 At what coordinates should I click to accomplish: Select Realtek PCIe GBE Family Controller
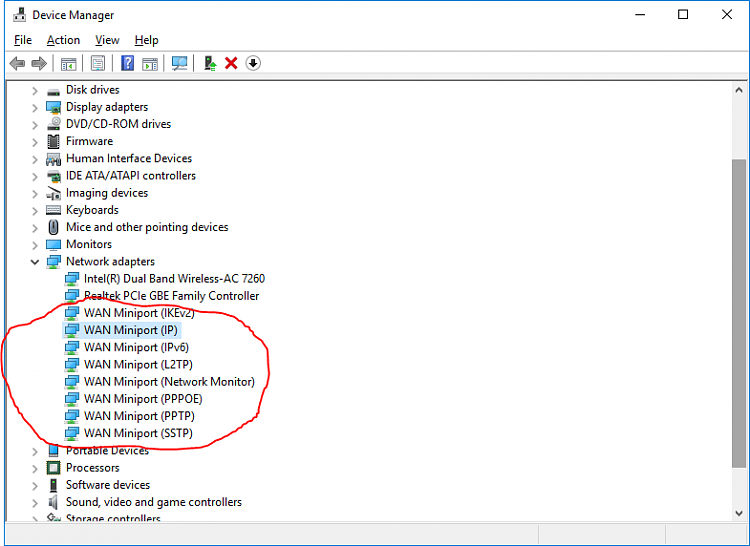tap(171, 296)
